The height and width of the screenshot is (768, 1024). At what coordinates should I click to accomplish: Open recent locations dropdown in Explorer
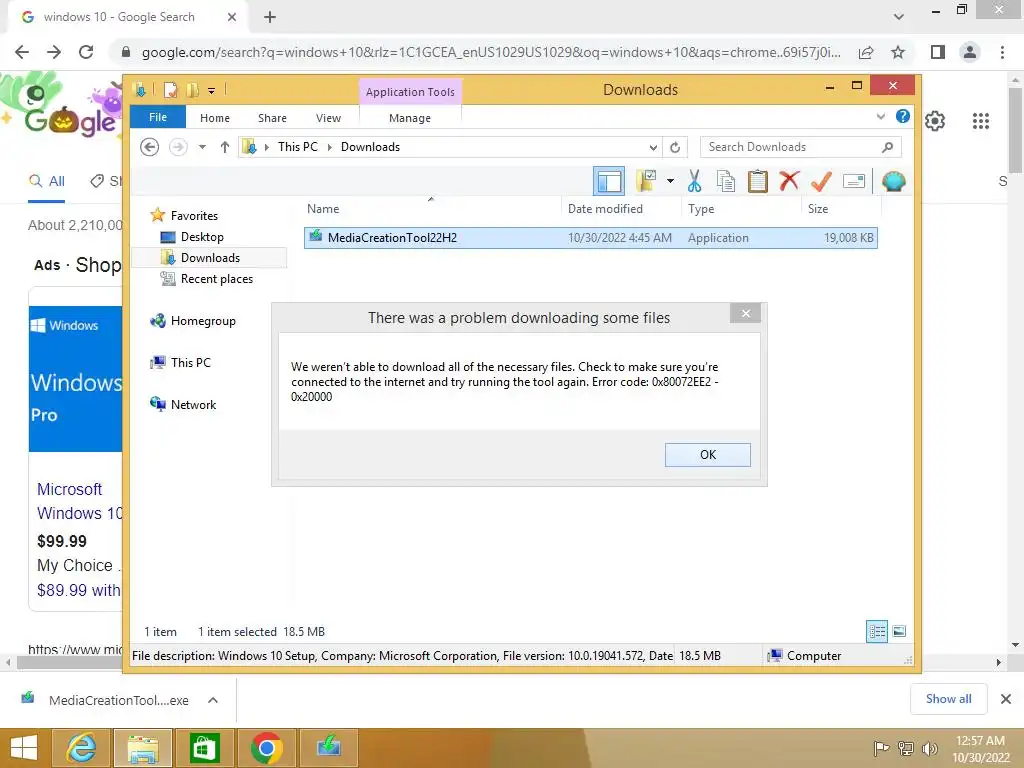click(202, 147)
